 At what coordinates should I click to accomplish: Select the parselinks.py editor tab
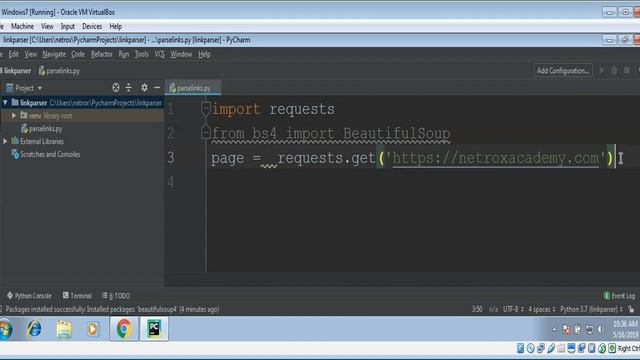pyautogui.click(x=193, y=88)
